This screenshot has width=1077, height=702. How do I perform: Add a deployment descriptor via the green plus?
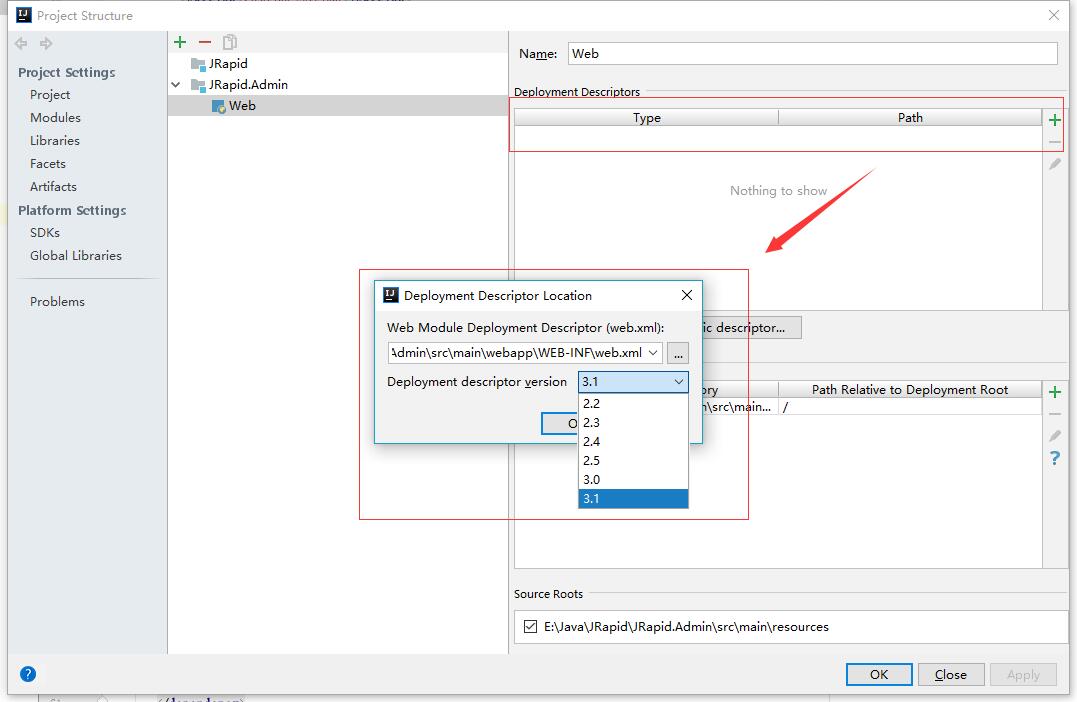[x=1055, y=120]
